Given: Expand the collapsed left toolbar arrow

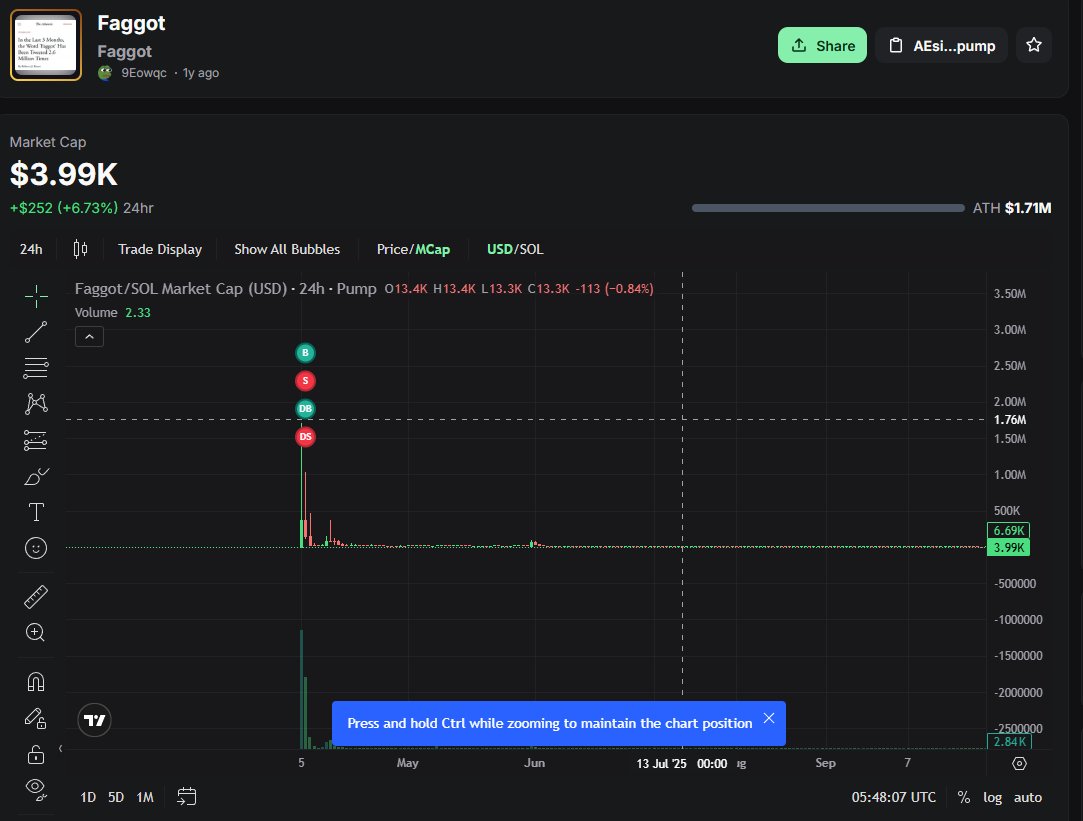Looking at the screenshot, I should click(61, 748).
